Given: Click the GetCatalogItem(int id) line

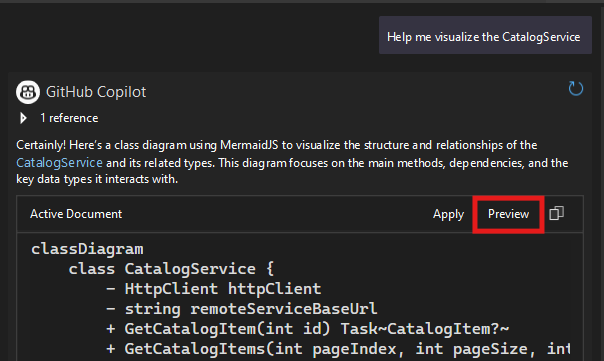Looking at the screenshot, I should coord(307,329).
